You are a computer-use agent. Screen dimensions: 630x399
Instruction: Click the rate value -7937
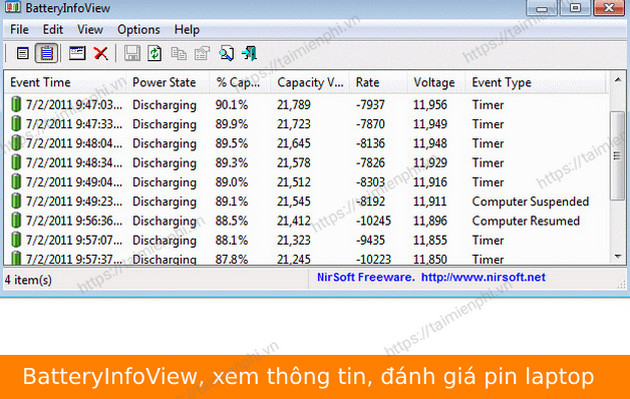(370, 105)
